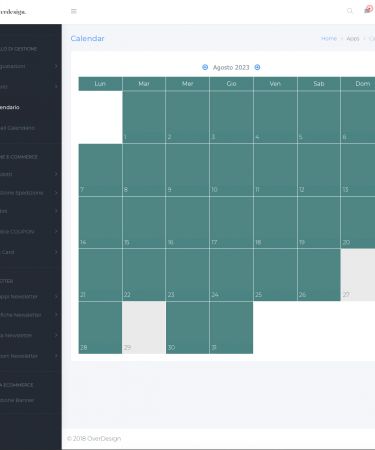The image size is (375, 450).
Task: Select day 22 calendar cell
Action: tap(144, 275)
